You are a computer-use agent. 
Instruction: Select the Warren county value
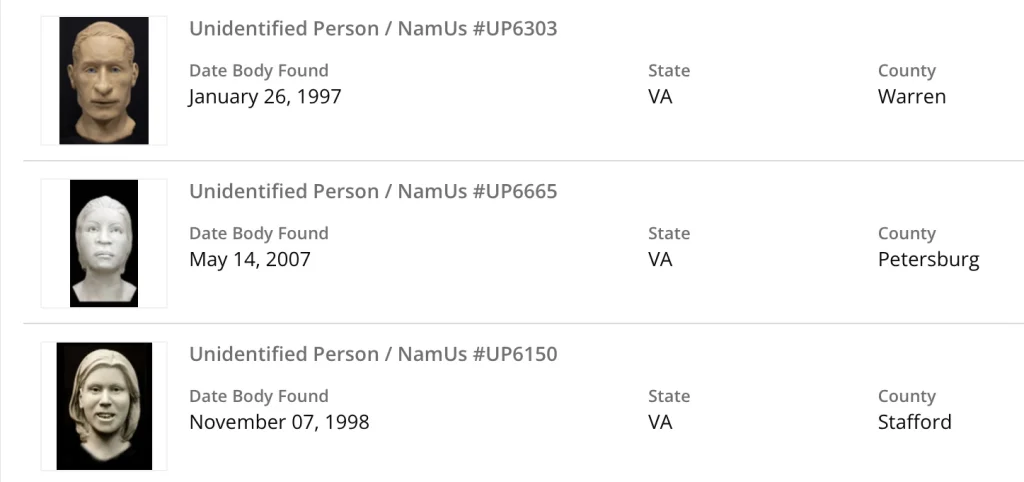coord(911,97)
